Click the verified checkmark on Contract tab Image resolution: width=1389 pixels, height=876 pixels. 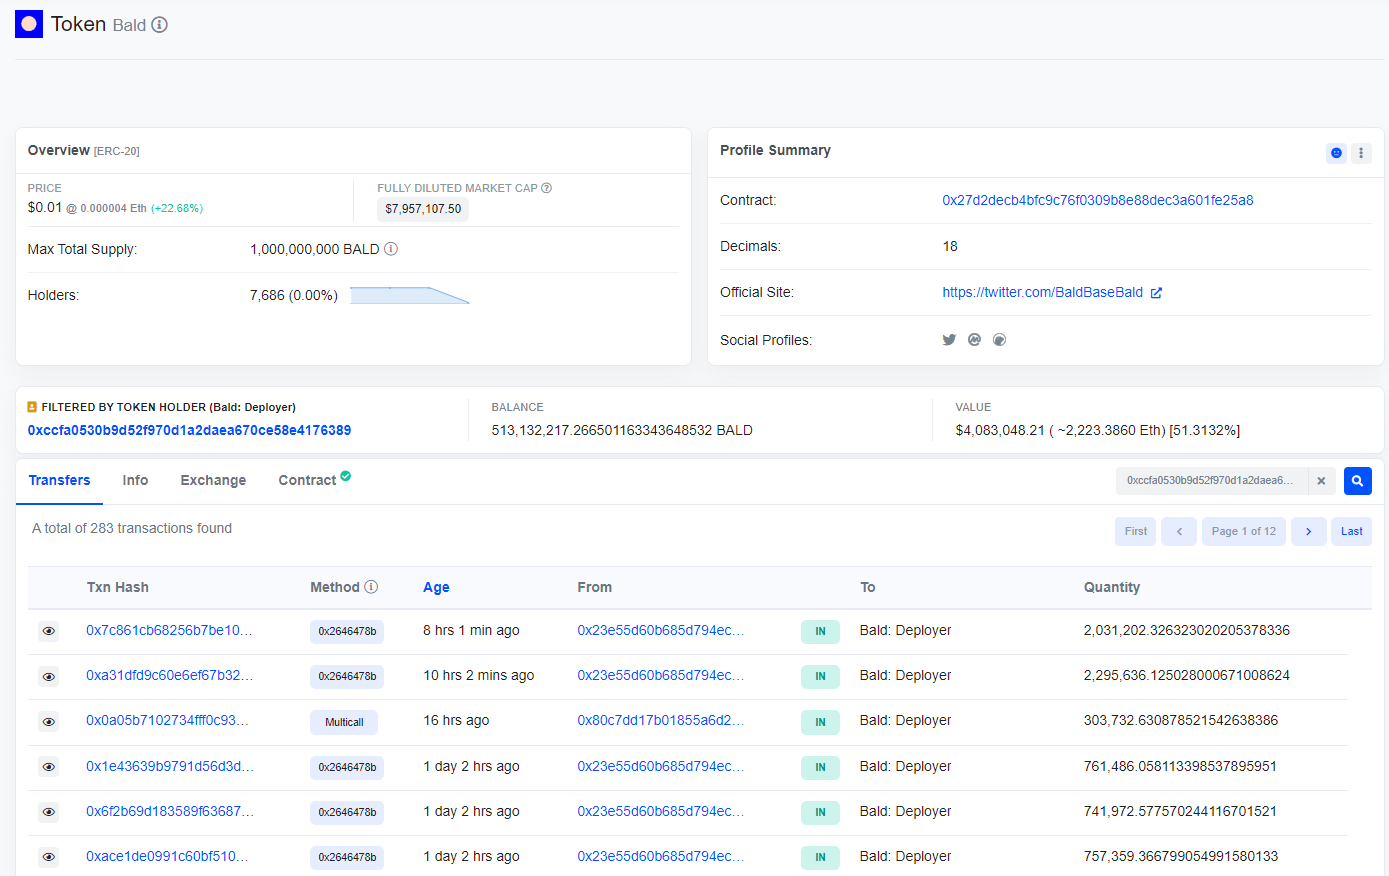(345, 476)
